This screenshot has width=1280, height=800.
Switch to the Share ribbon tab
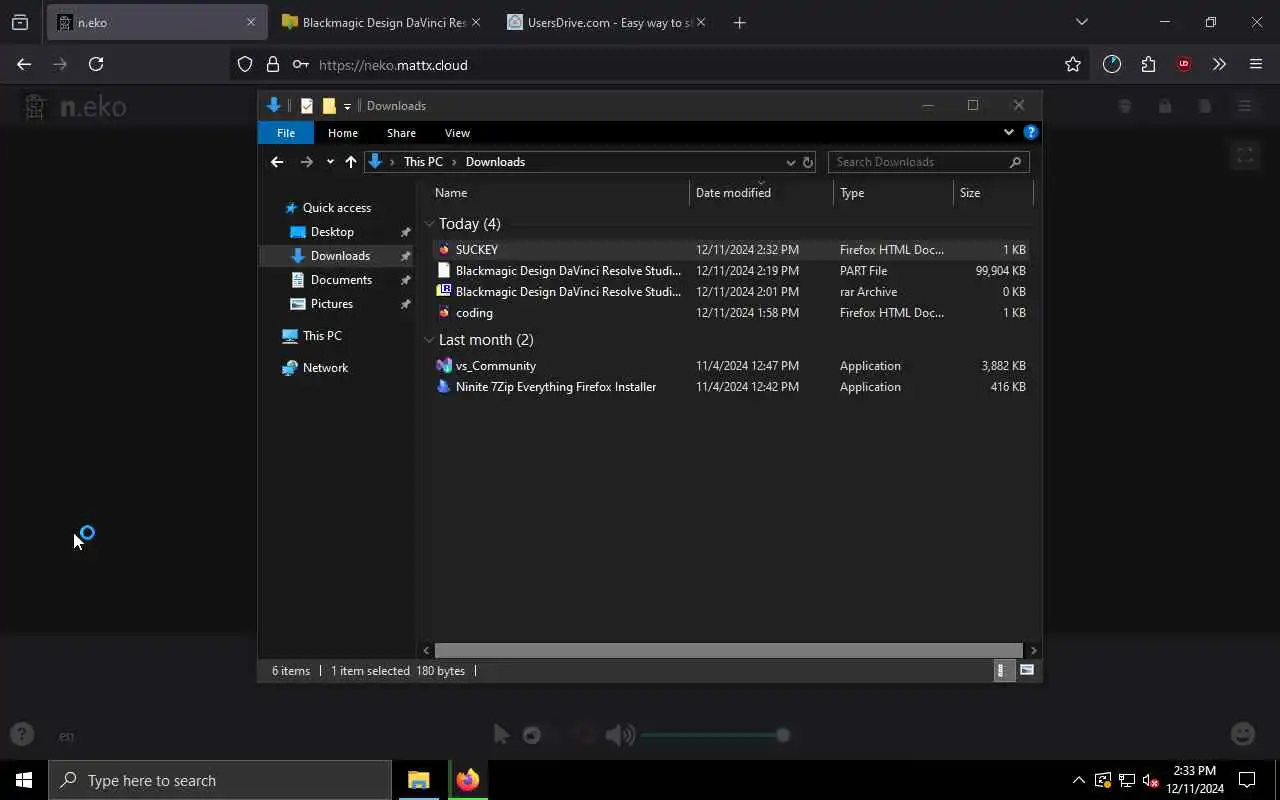[x=401, y=133]
